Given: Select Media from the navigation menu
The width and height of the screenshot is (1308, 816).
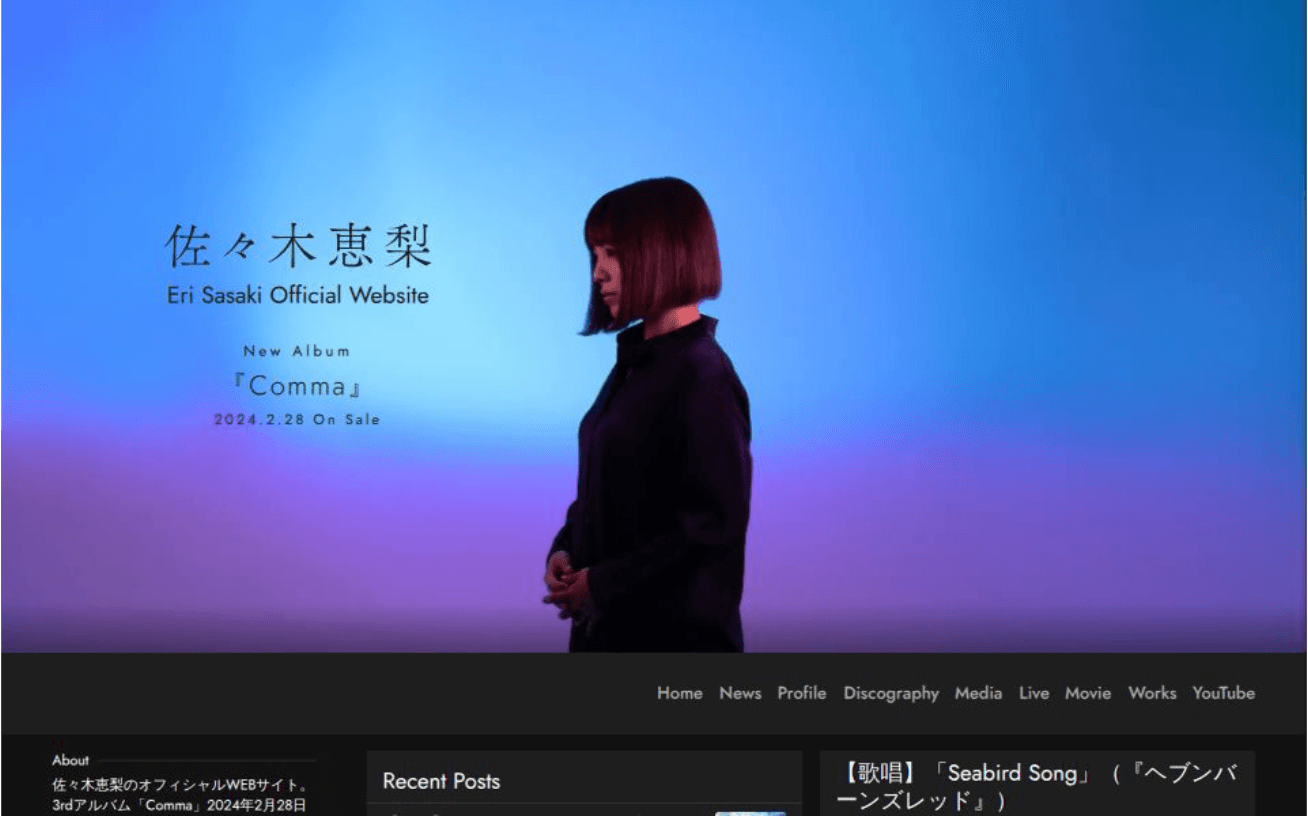Looking at the screenshot, I should pos(978,693).
